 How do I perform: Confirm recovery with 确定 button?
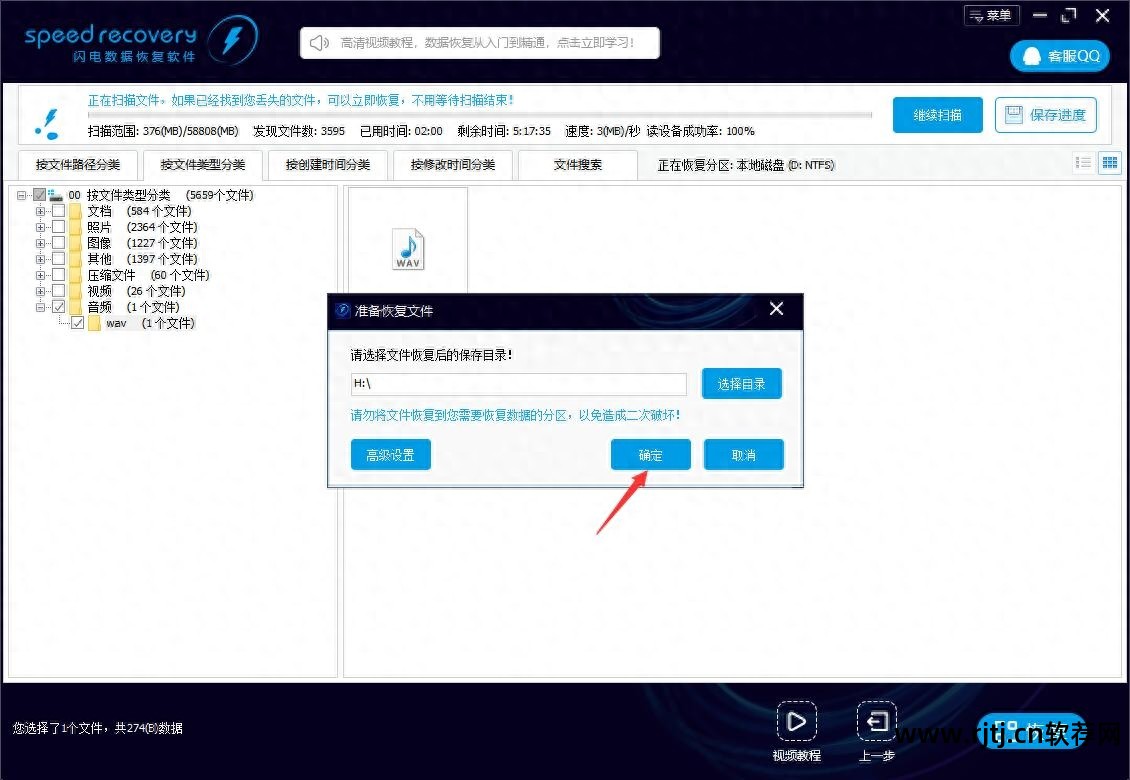650,454
